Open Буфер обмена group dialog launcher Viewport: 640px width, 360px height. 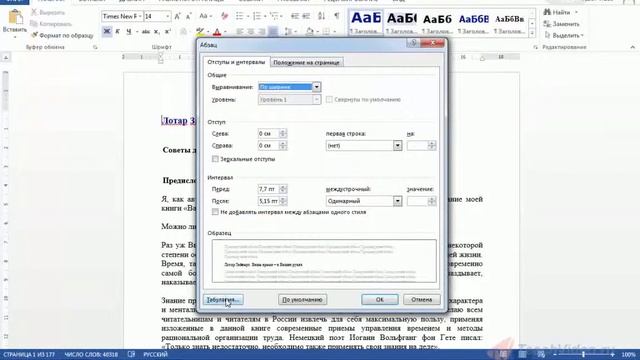(95, 47)
